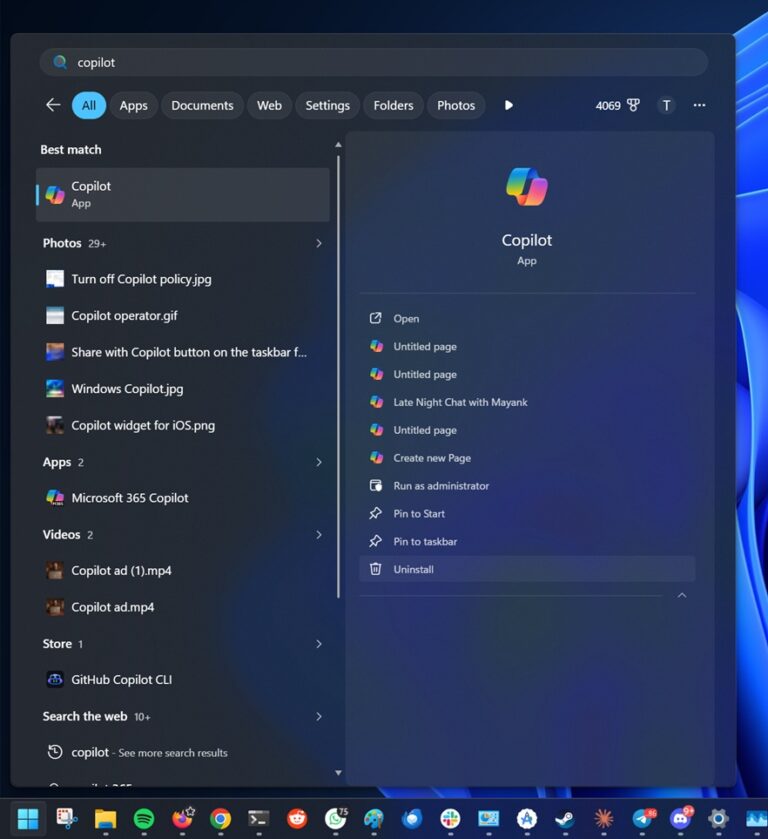Open Copilot ad.mp4 video

pos(183,607)
